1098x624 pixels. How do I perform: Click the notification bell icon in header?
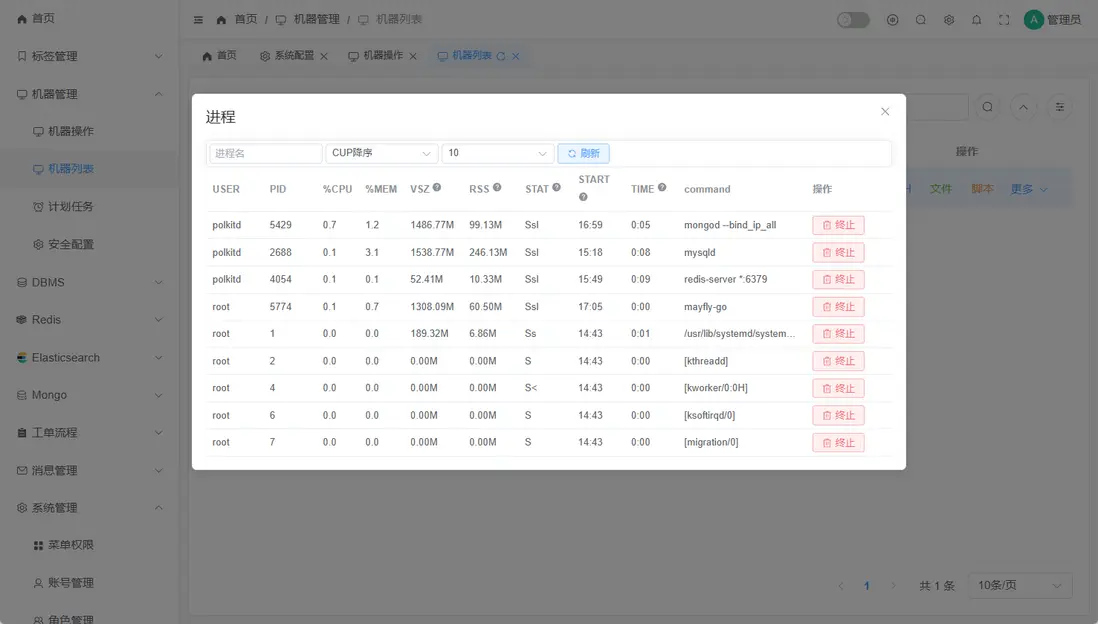click(977, 20)
